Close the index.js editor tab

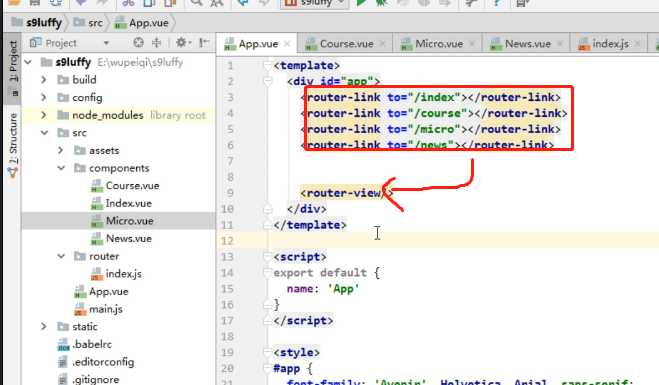tap(638, 44)
